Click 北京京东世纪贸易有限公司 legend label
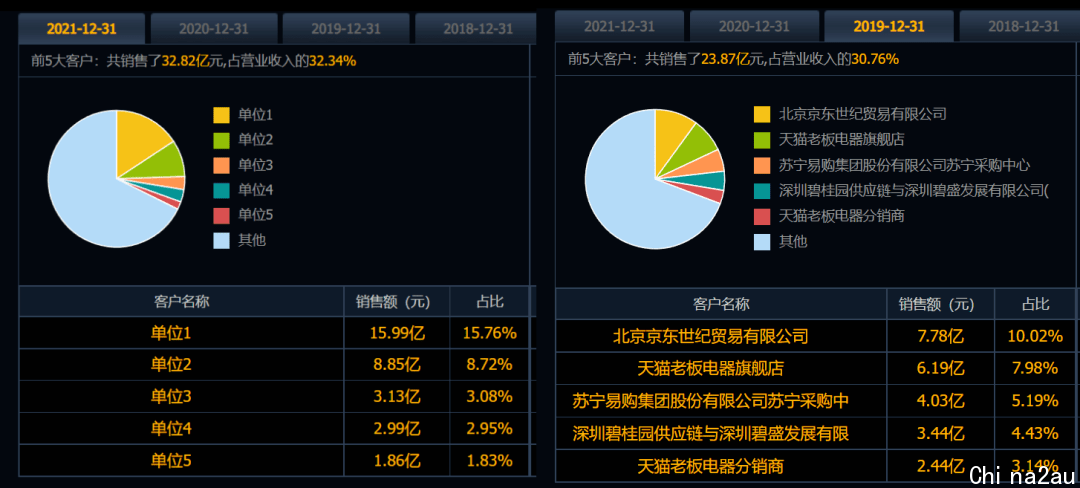 tap(862, 114)
